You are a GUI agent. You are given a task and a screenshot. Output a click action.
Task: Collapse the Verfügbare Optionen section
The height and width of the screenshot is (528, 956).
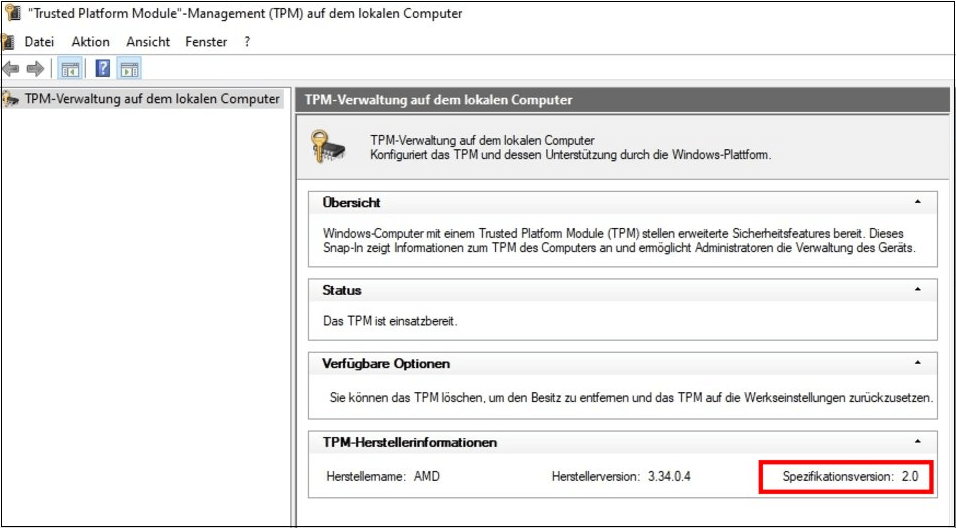pos(917,364)
